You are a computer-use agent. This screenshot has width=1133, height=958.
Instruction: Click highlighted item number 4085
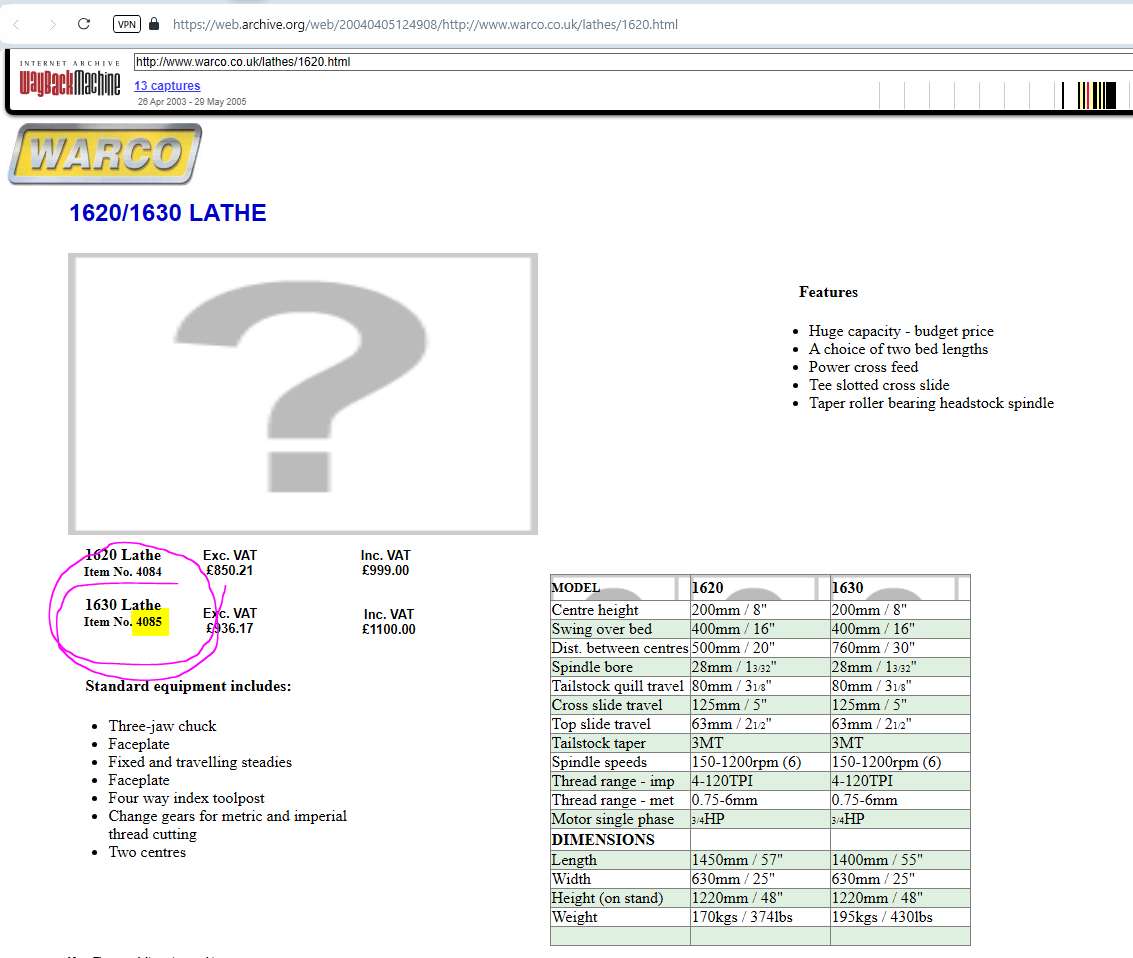coord(150,621)
